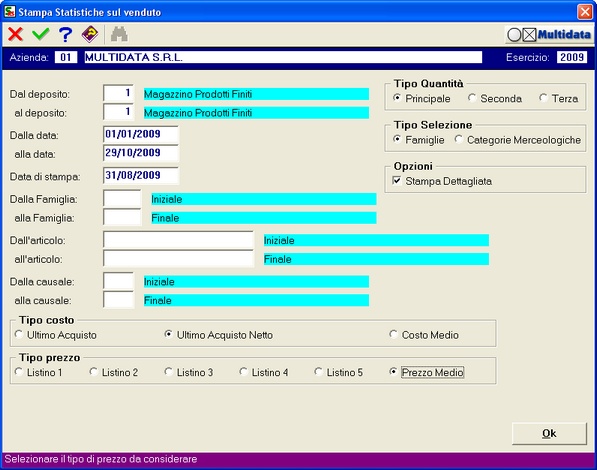This screenshot has width=597, height=470.
Task: Click the Multidata logo icon
Action: (x=549, y=35)
